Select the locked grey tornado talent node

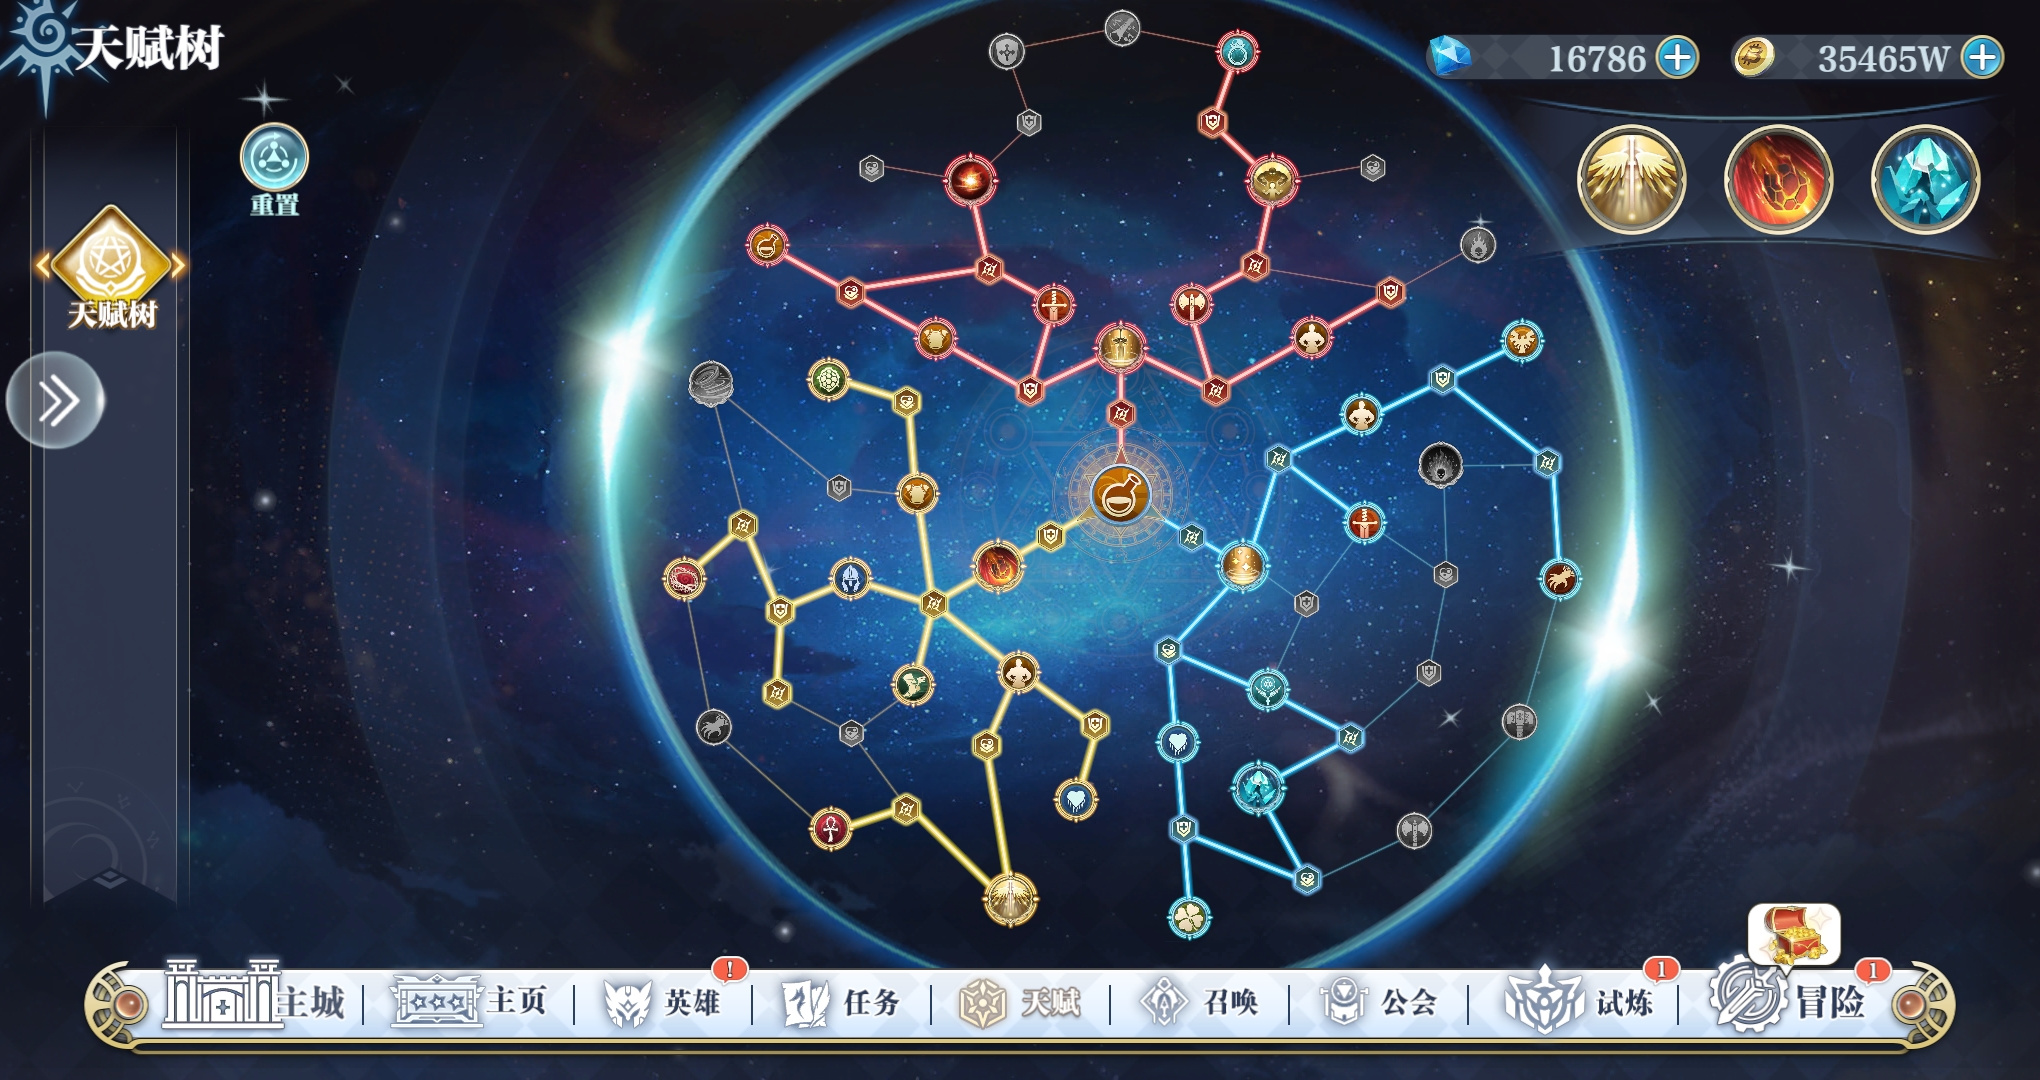711,384
